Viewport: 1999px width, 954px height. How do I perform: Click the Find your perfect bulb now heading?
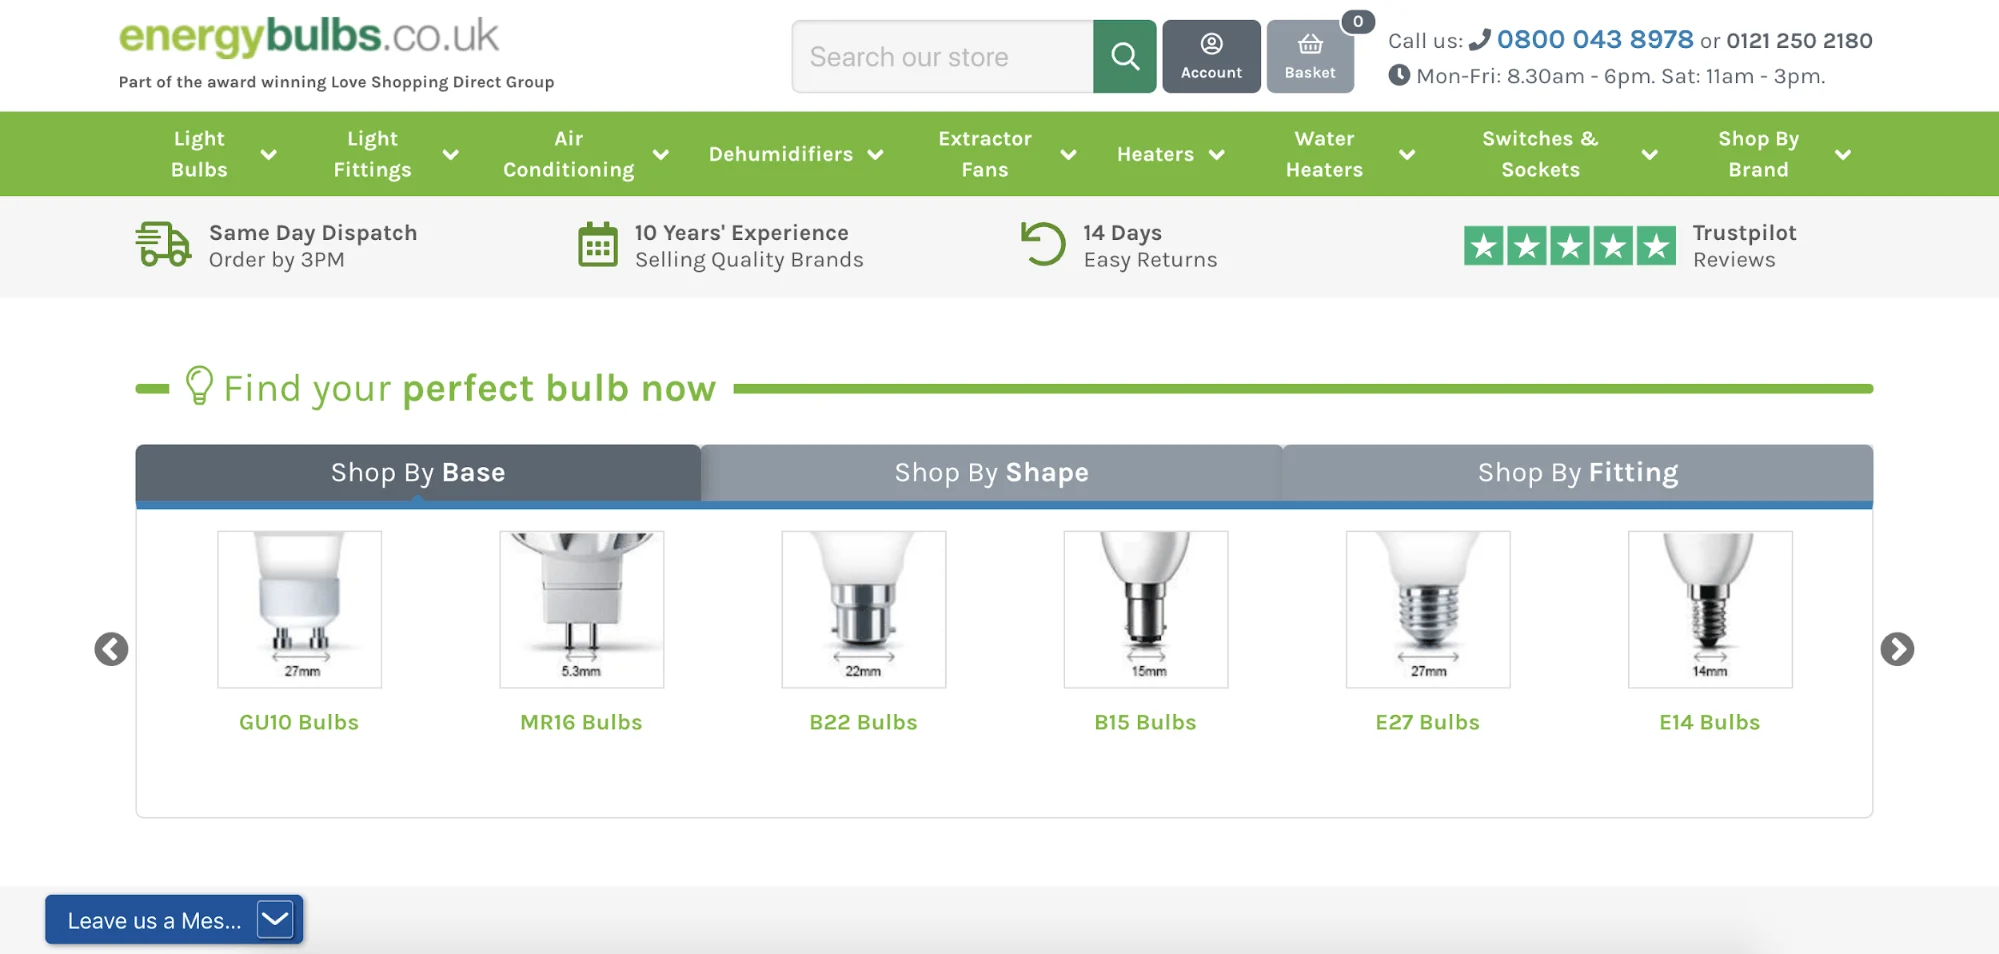(469, 388)
